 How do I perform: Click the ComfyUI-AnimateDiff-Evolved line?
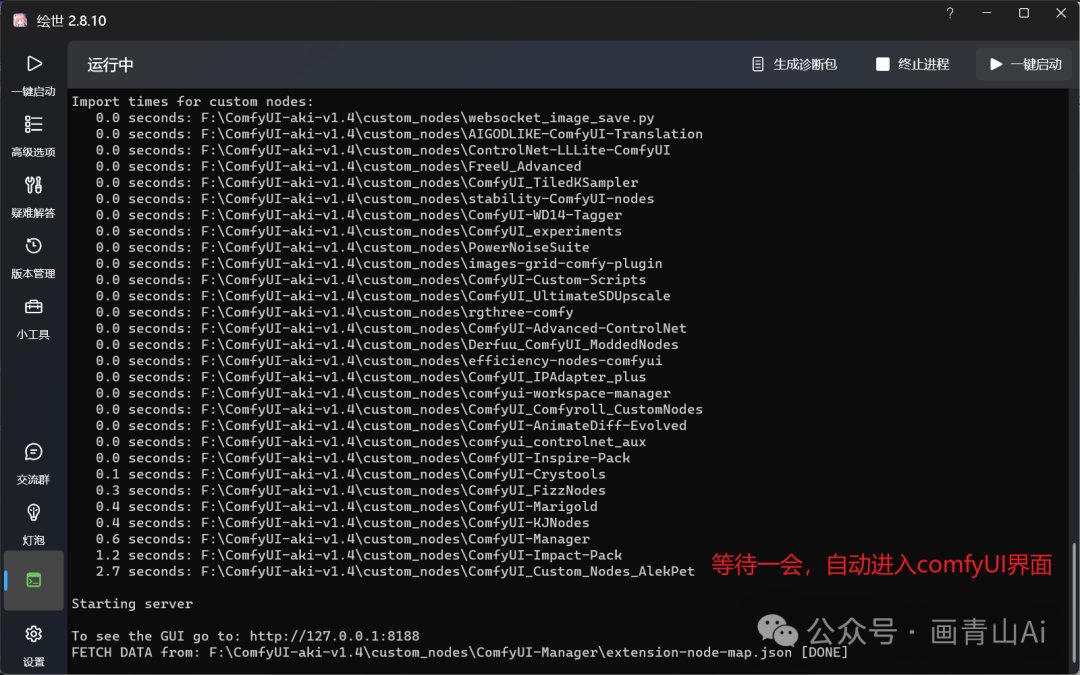click(x=391, y=425)
